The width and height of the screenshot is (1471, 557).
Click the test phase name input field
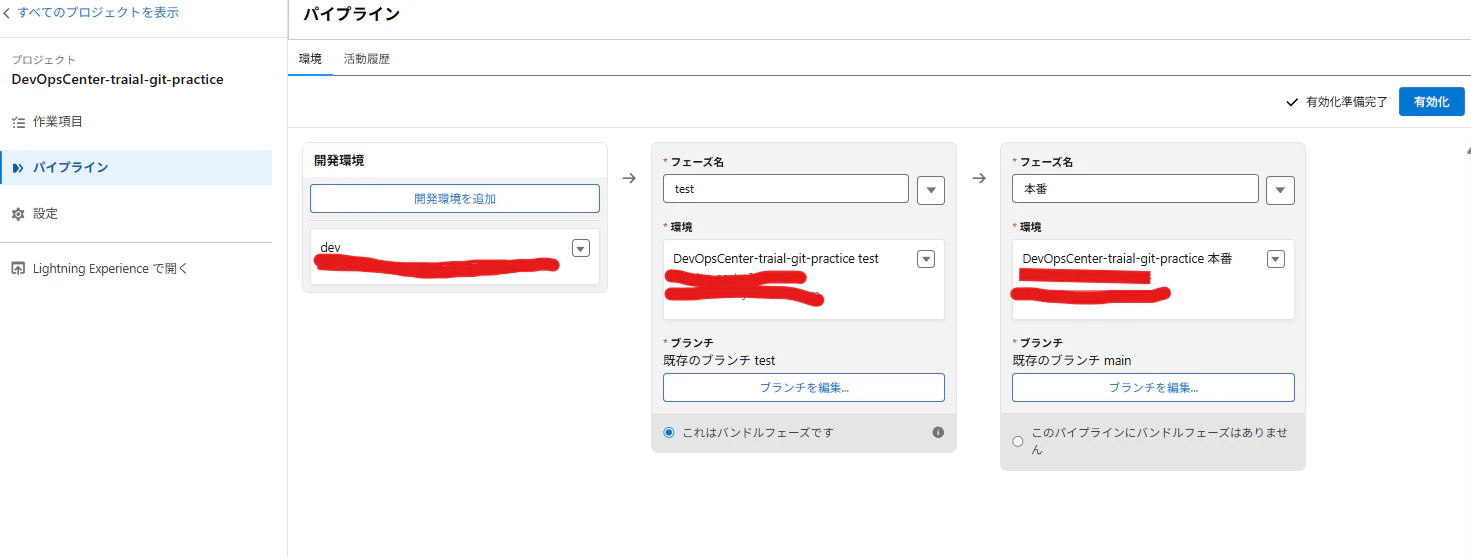(786, 188)
